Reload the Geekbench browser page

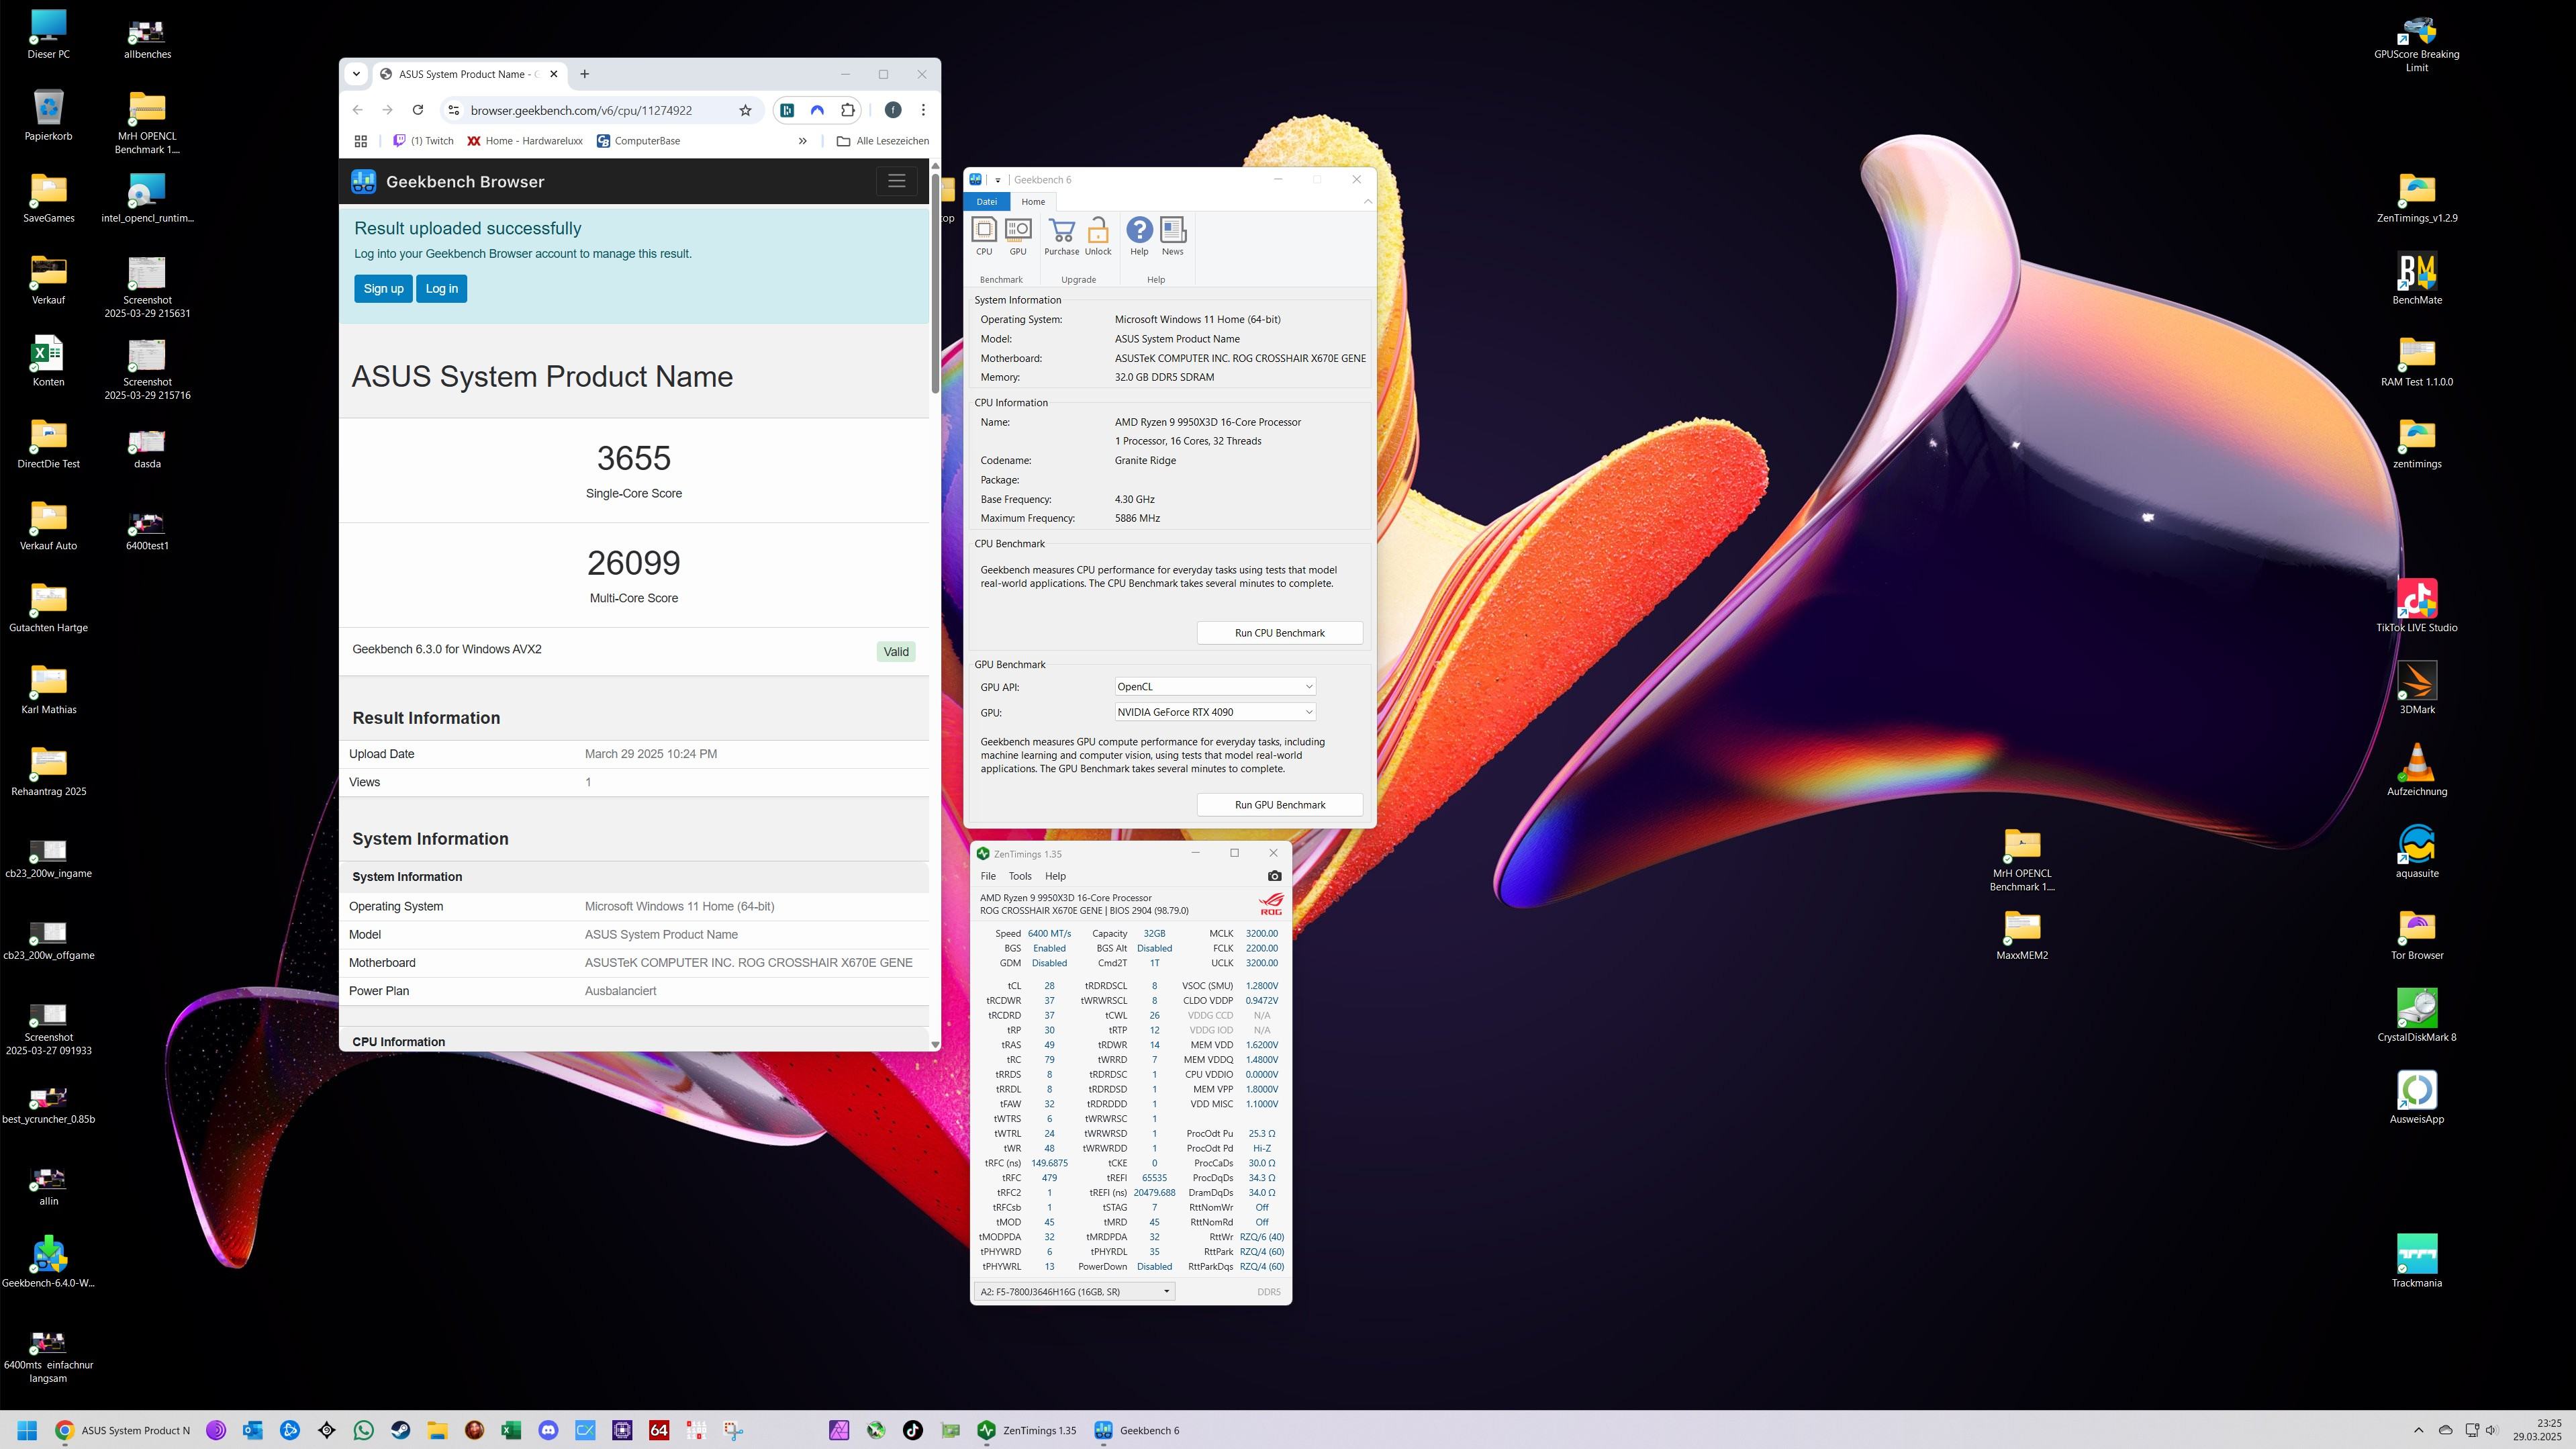pyautogui.click(x=418, y=110)
